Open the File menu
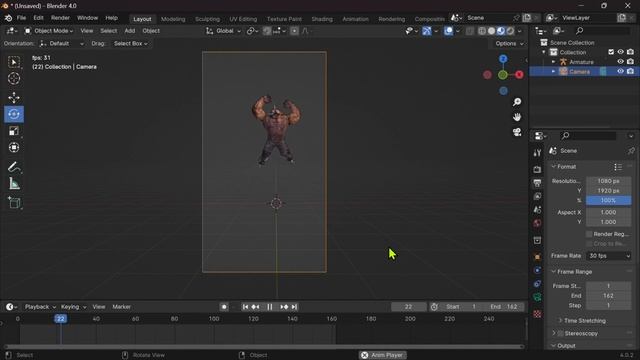 pyautogui.click(x=21, y=18)
